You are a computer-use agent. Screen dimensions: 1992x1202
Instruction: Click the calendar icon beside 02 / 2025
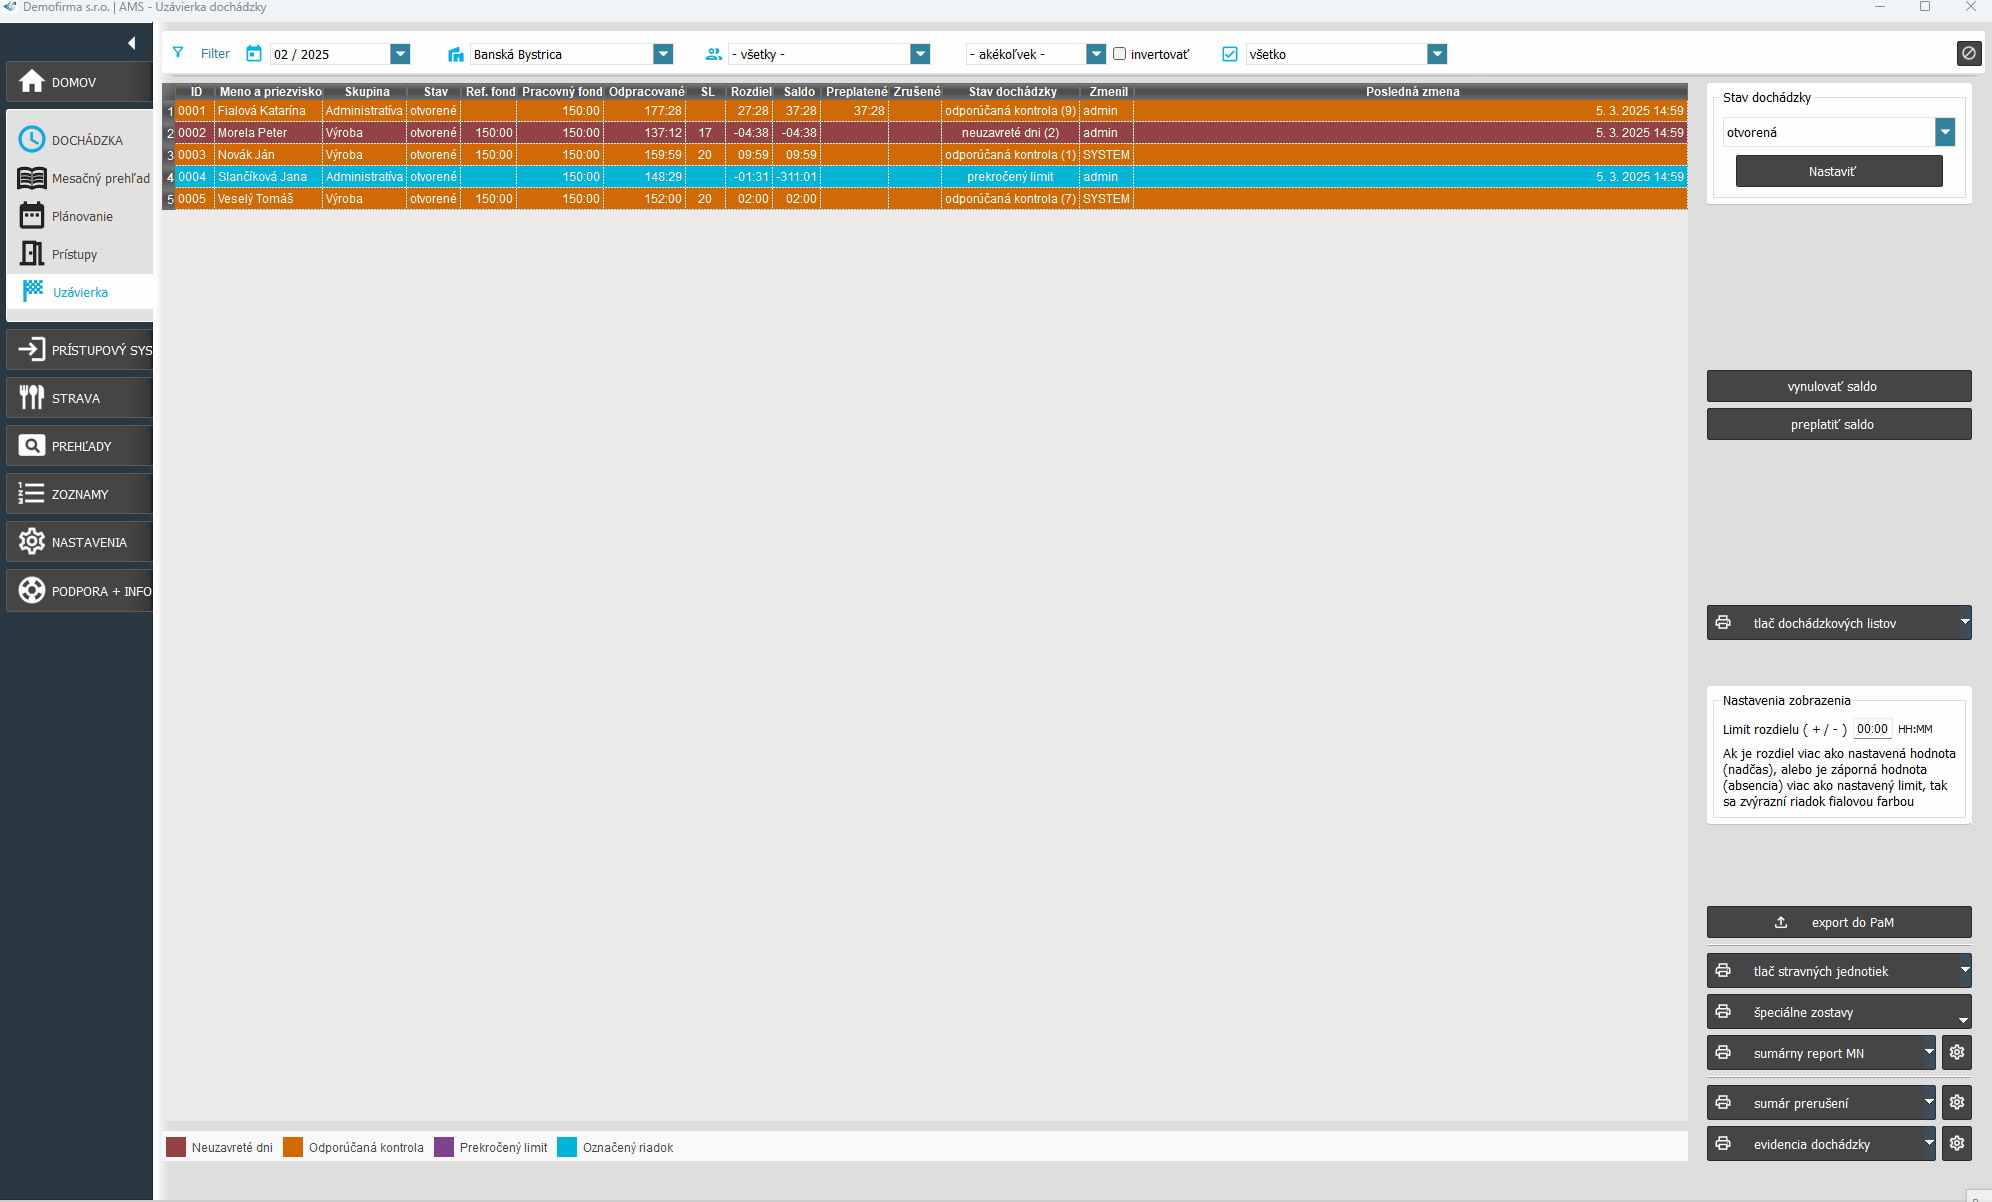click(x=254, y=53)
